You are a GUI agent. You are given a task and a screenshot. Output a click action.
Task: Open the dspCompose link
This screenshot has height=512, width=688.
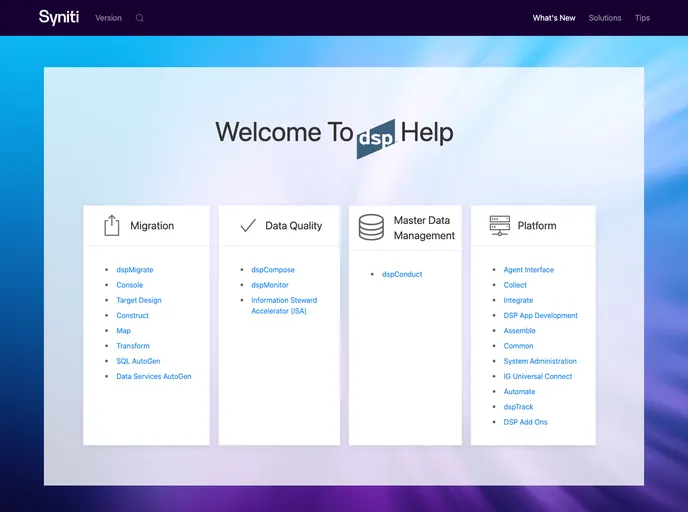(x=272, y=270)
